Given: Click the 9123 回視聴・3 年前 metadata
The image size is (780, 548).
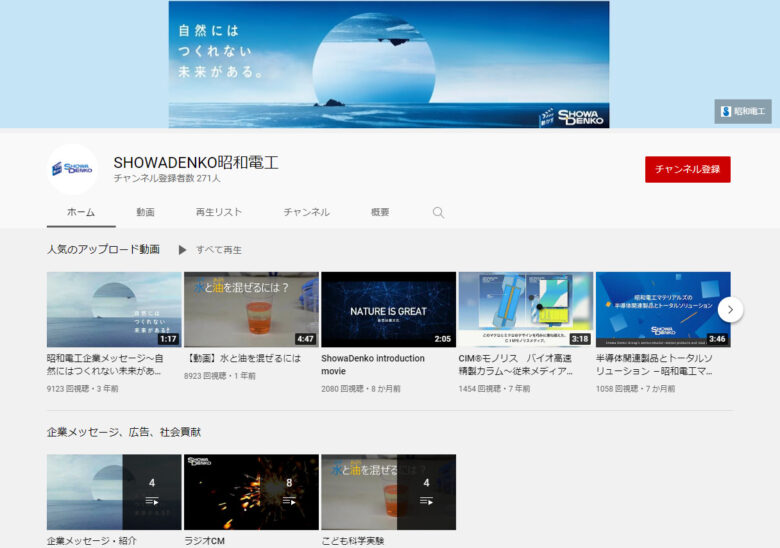Looking at the screenshot, I should pyautogui.click(x=83, y=389).
